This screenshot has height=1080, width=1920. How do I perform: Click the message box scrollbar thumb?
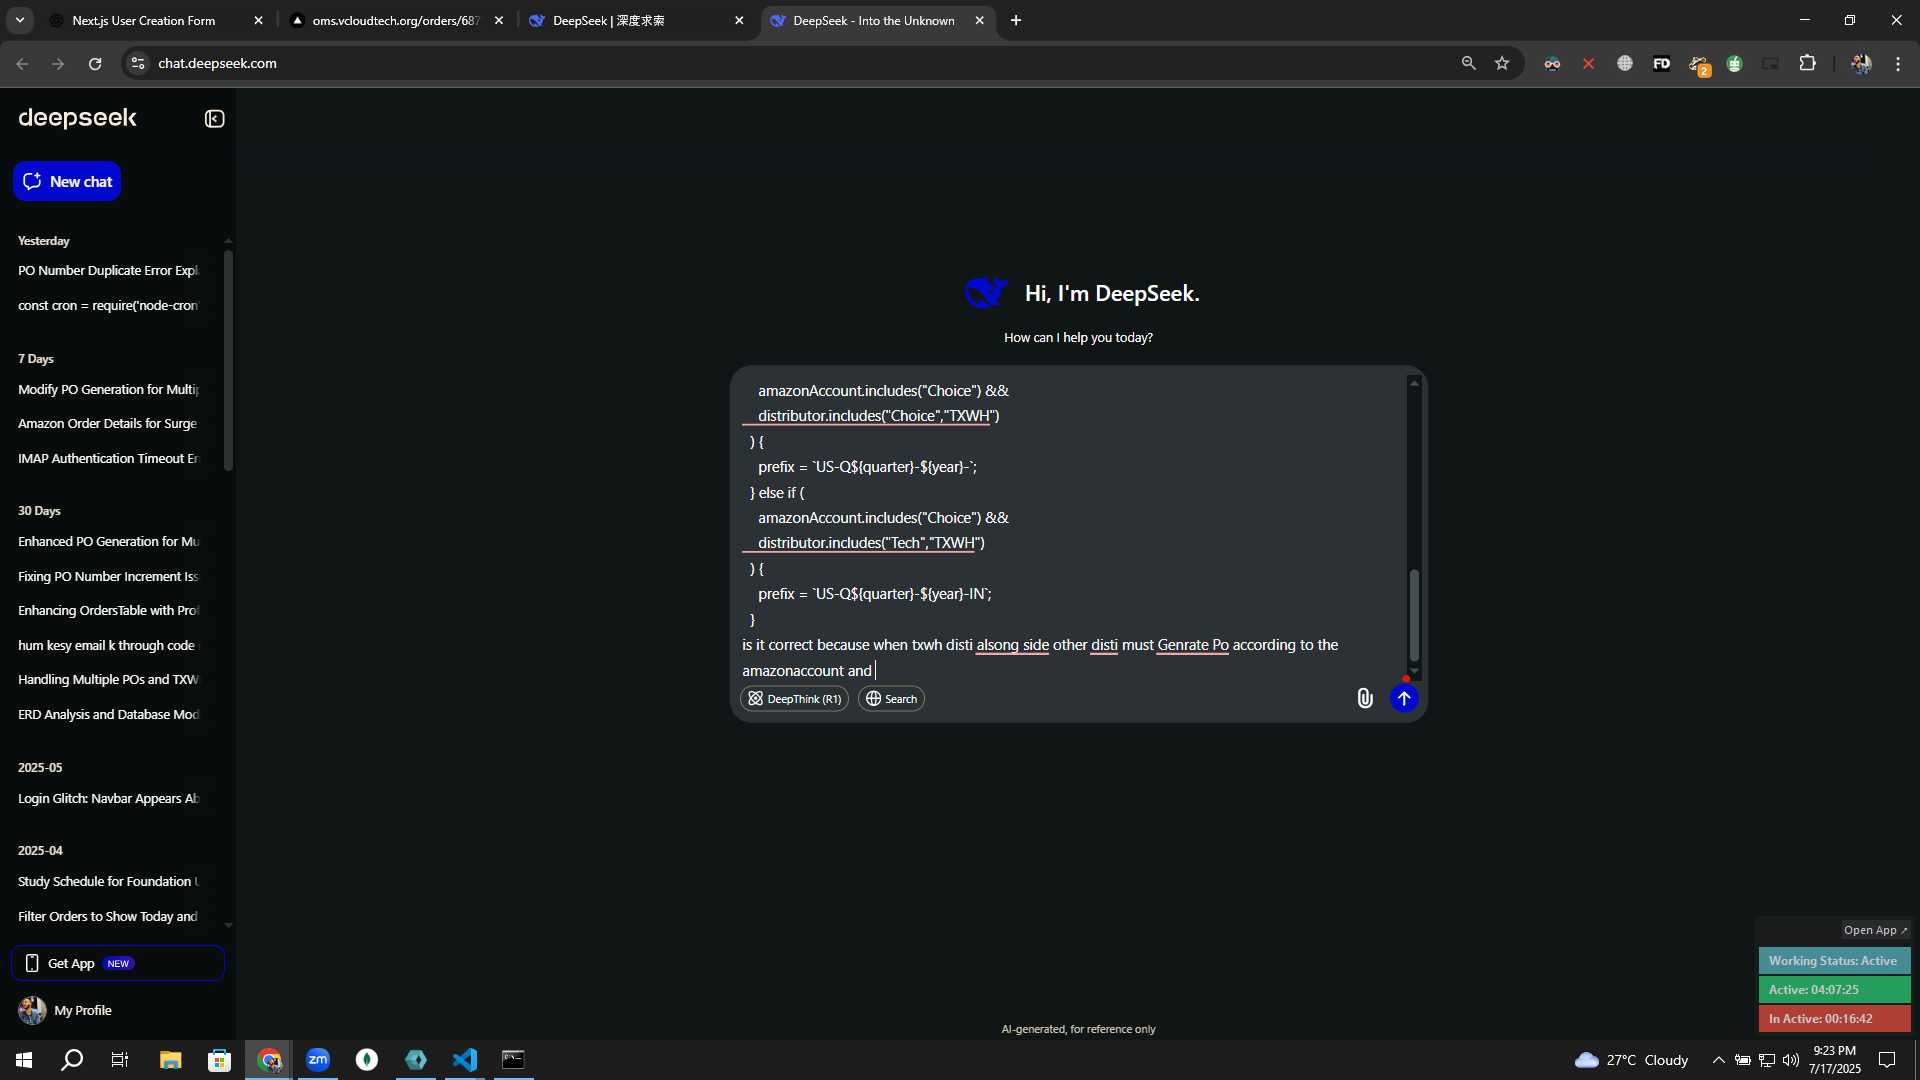click(1414, 615)
